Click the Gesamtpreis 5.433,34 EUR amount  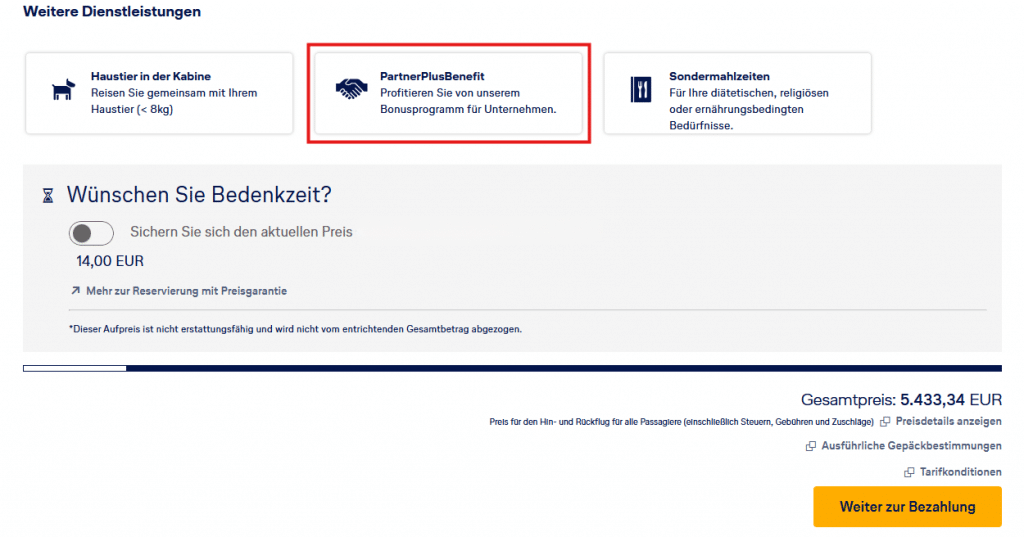951,399
